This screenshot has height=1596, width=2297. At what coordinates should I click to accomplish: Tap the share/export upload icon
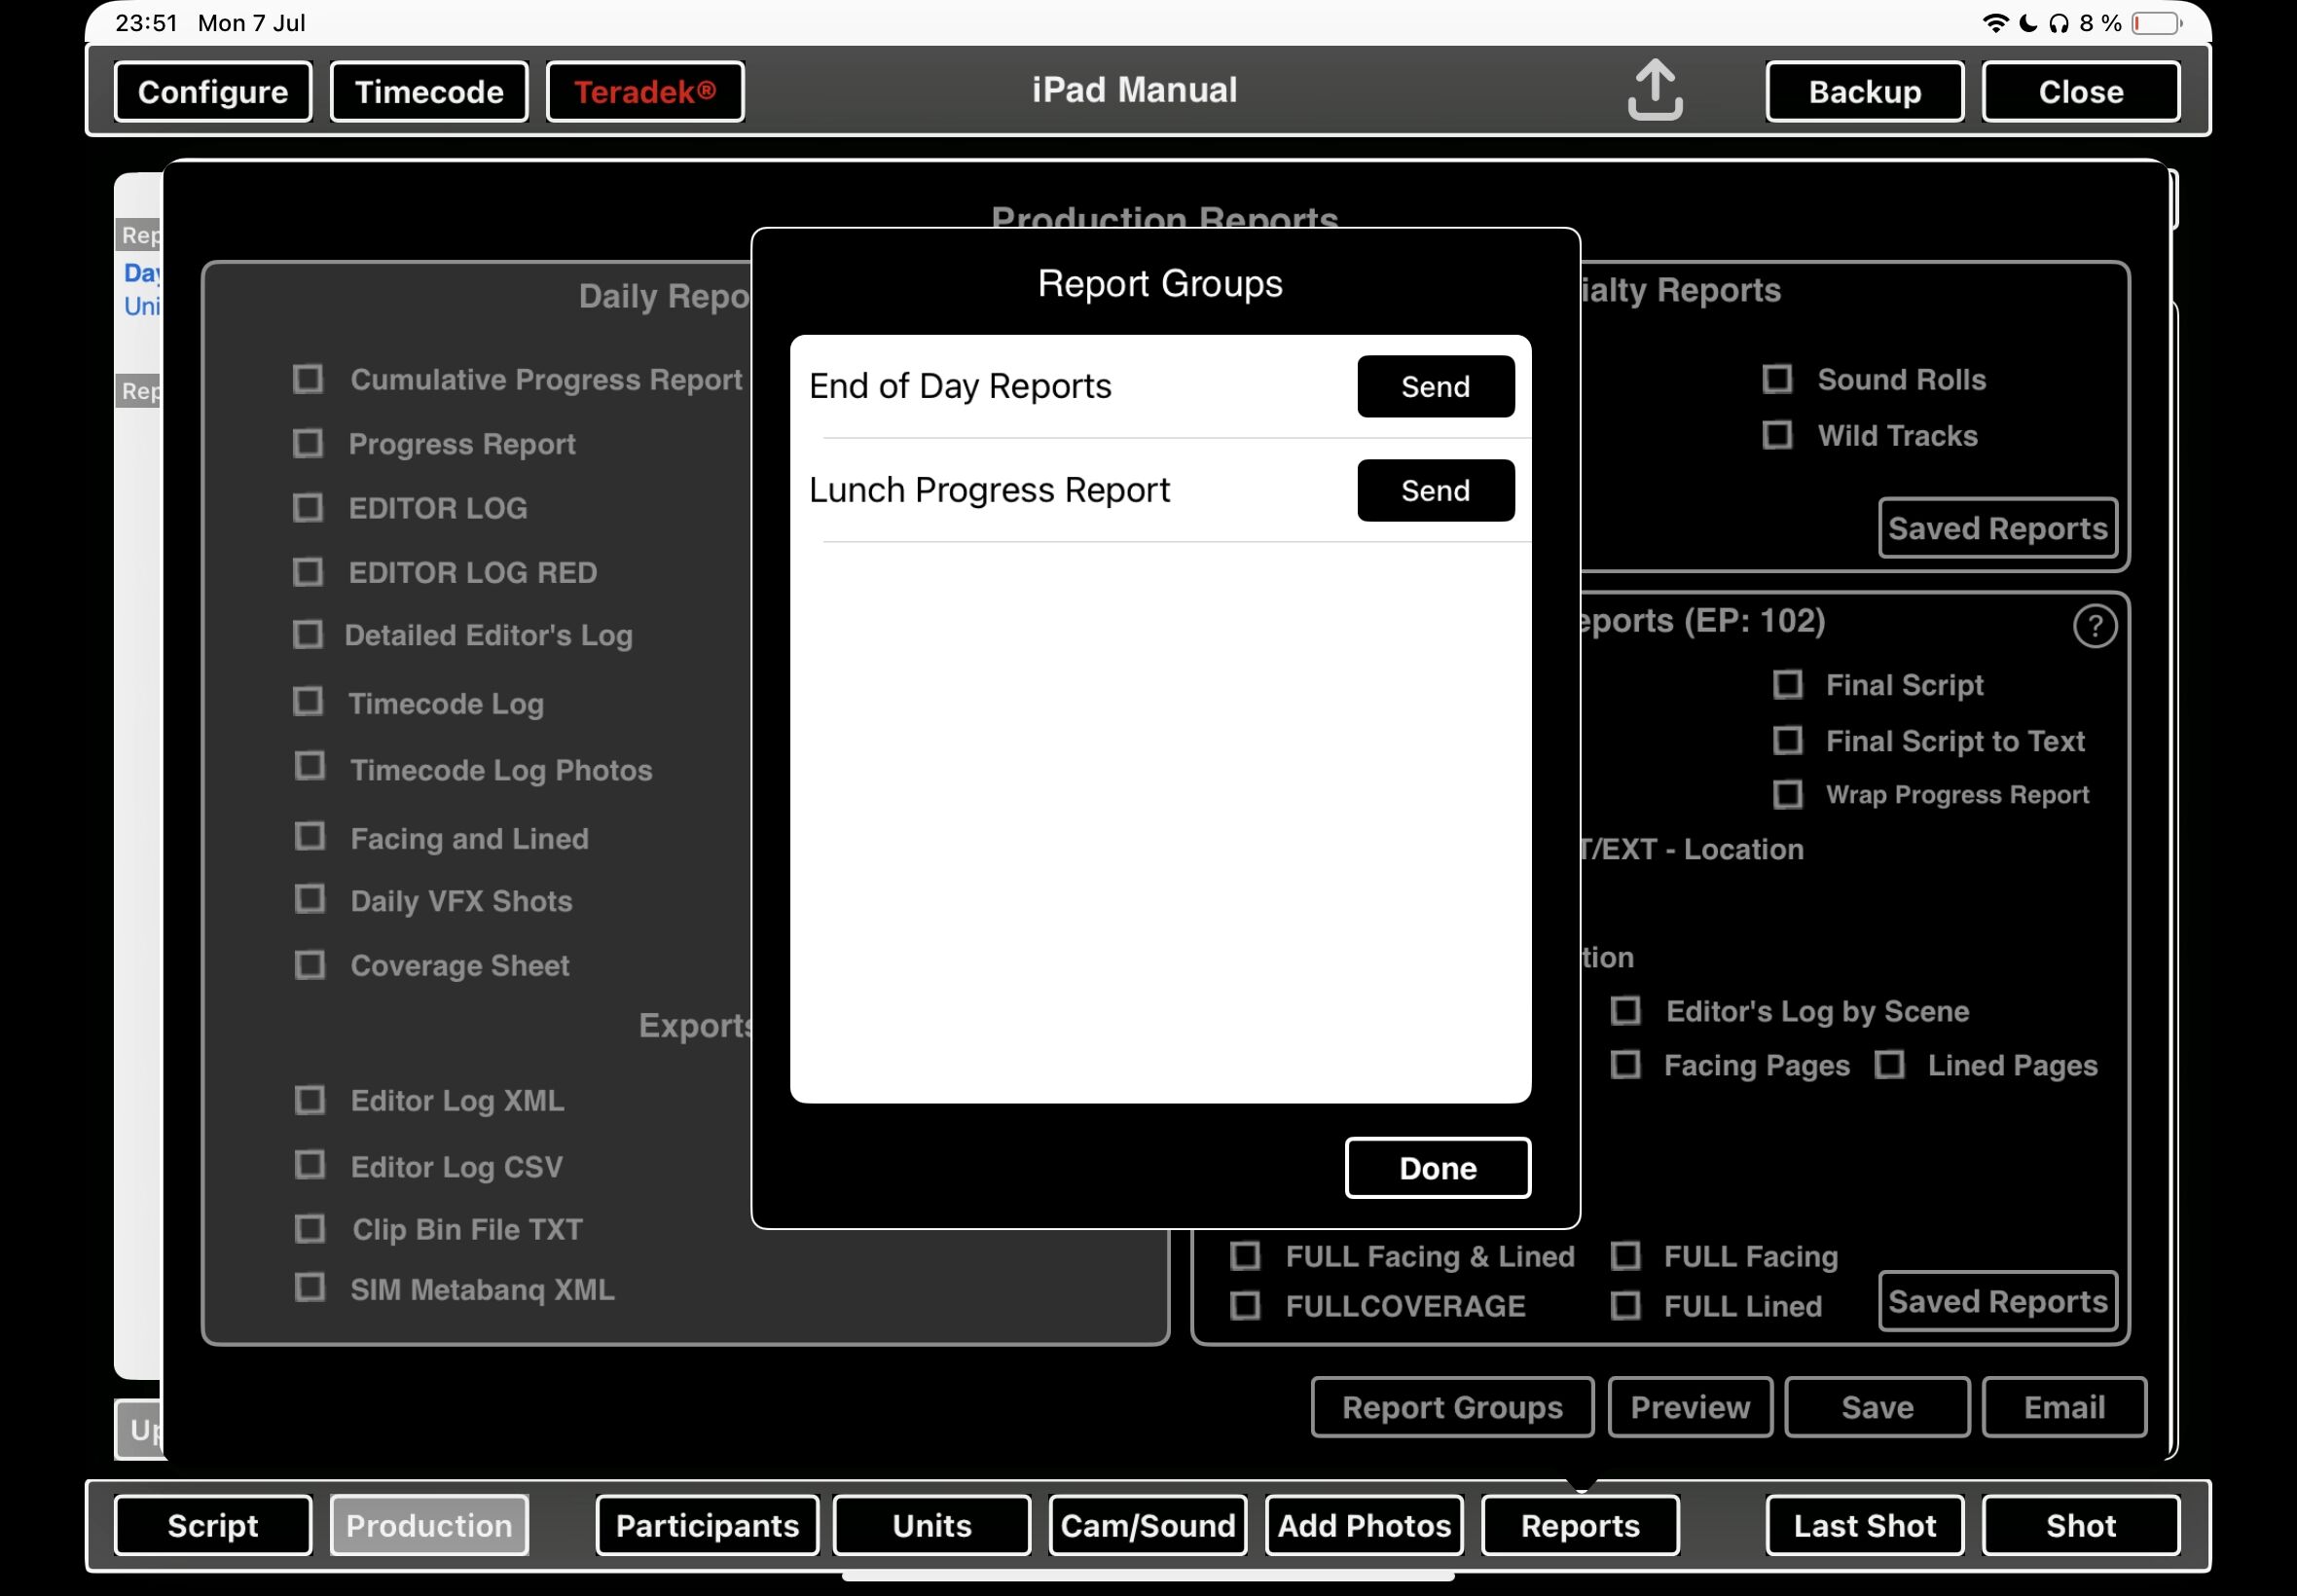(1654, 90)
